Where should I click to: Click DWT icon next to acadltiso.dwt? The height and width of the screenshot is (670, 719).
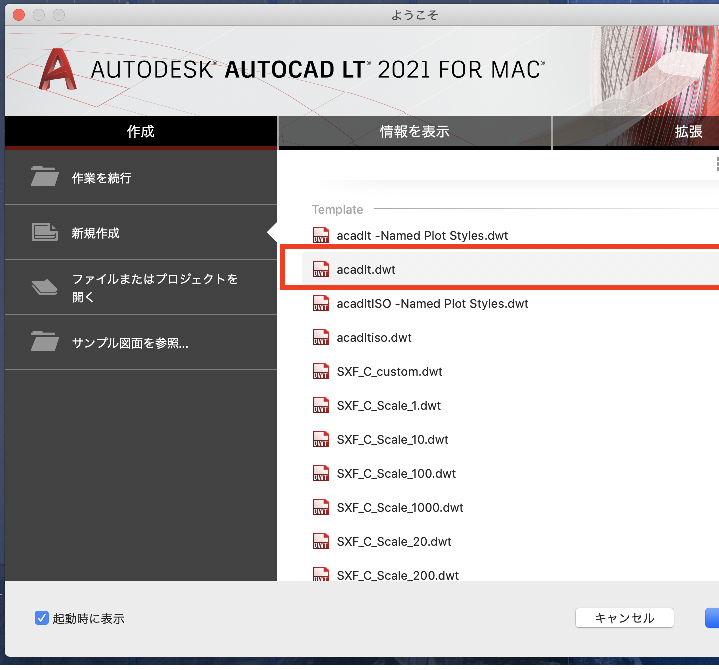[x=321, y=337]
